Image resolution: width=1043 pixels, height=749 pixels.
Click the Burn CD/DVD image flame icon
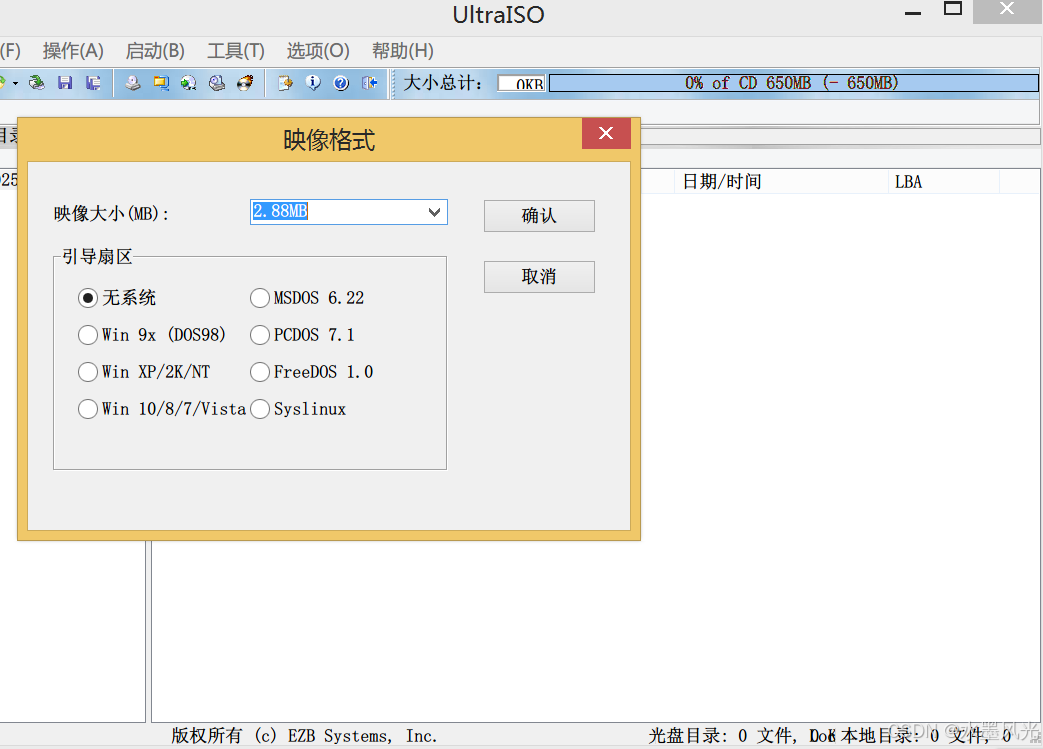pyautogui.click(x=245, y=82)
